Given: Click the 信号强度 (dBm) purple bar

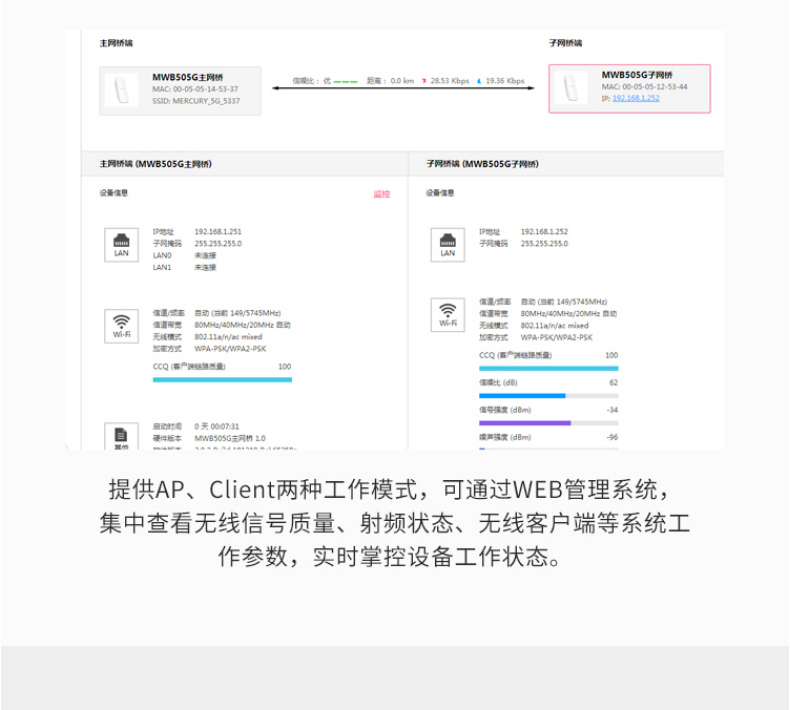Looking at the screenshot, I should (x=524, y=423).
